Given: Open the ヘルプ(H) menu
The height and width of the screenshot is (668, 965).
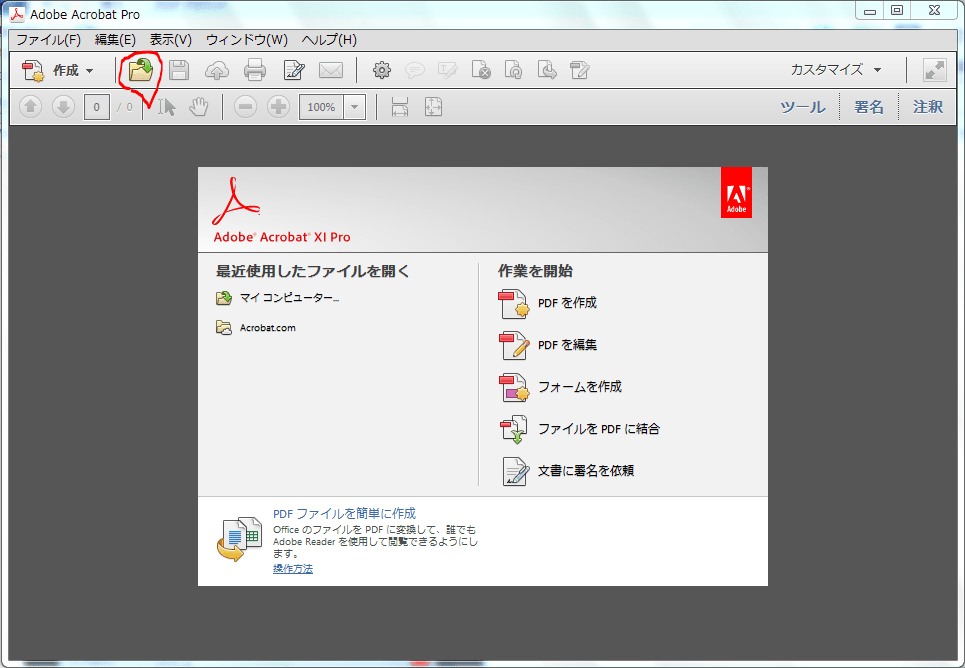Looking at the screenshot, I should [x=329, y=40].
